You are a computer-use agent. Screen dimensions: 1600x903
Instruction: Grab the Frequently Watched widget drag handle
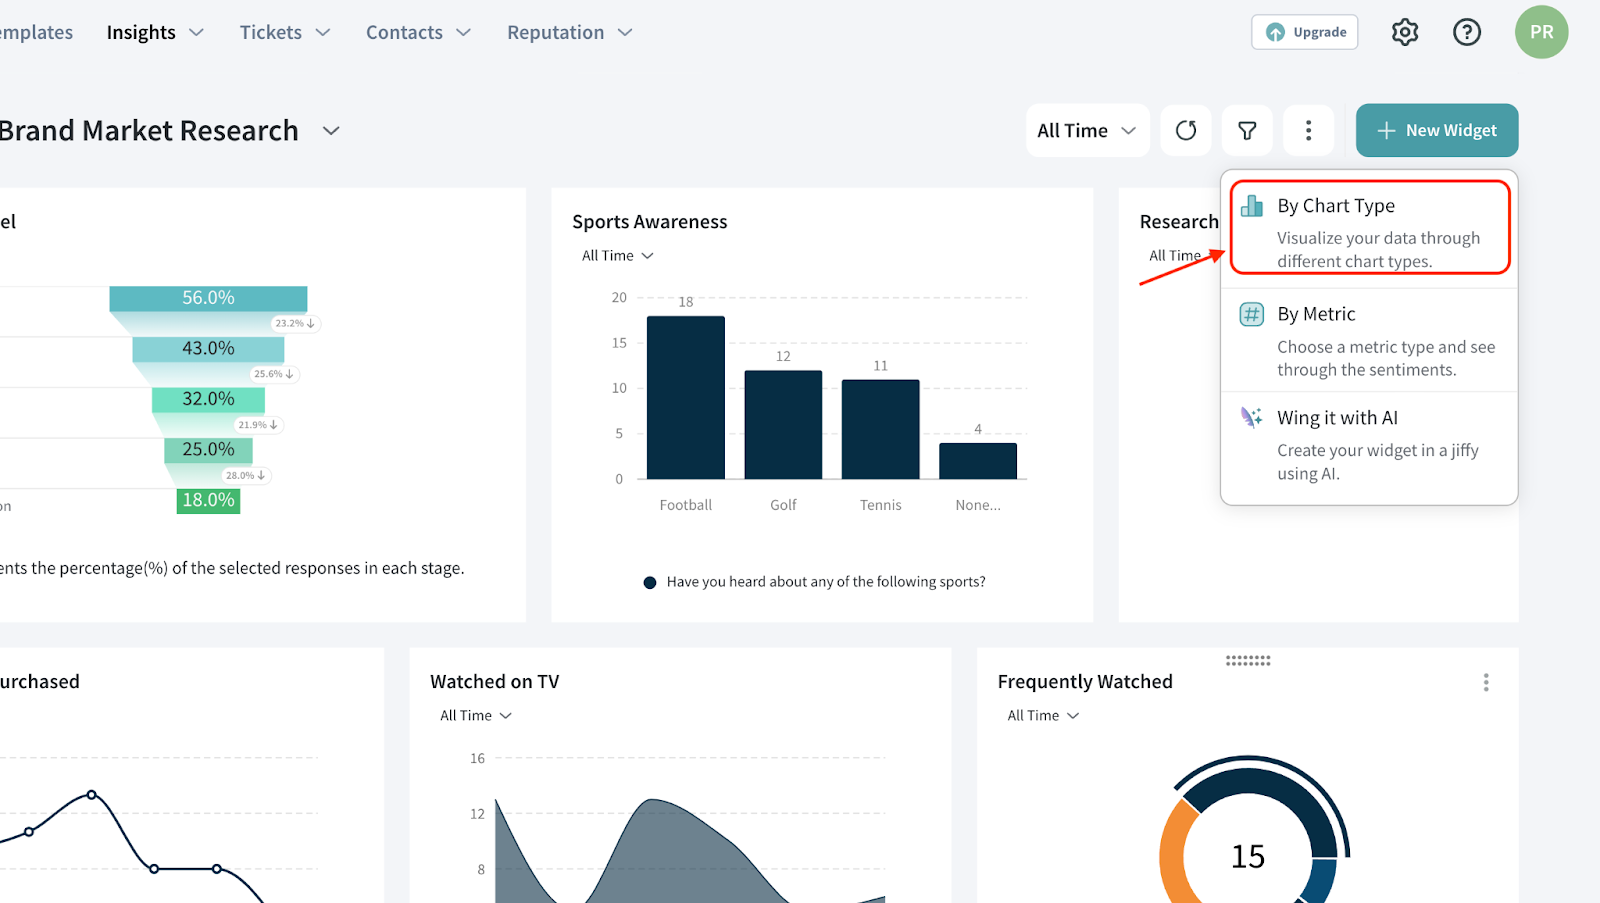coord(1248,661)
